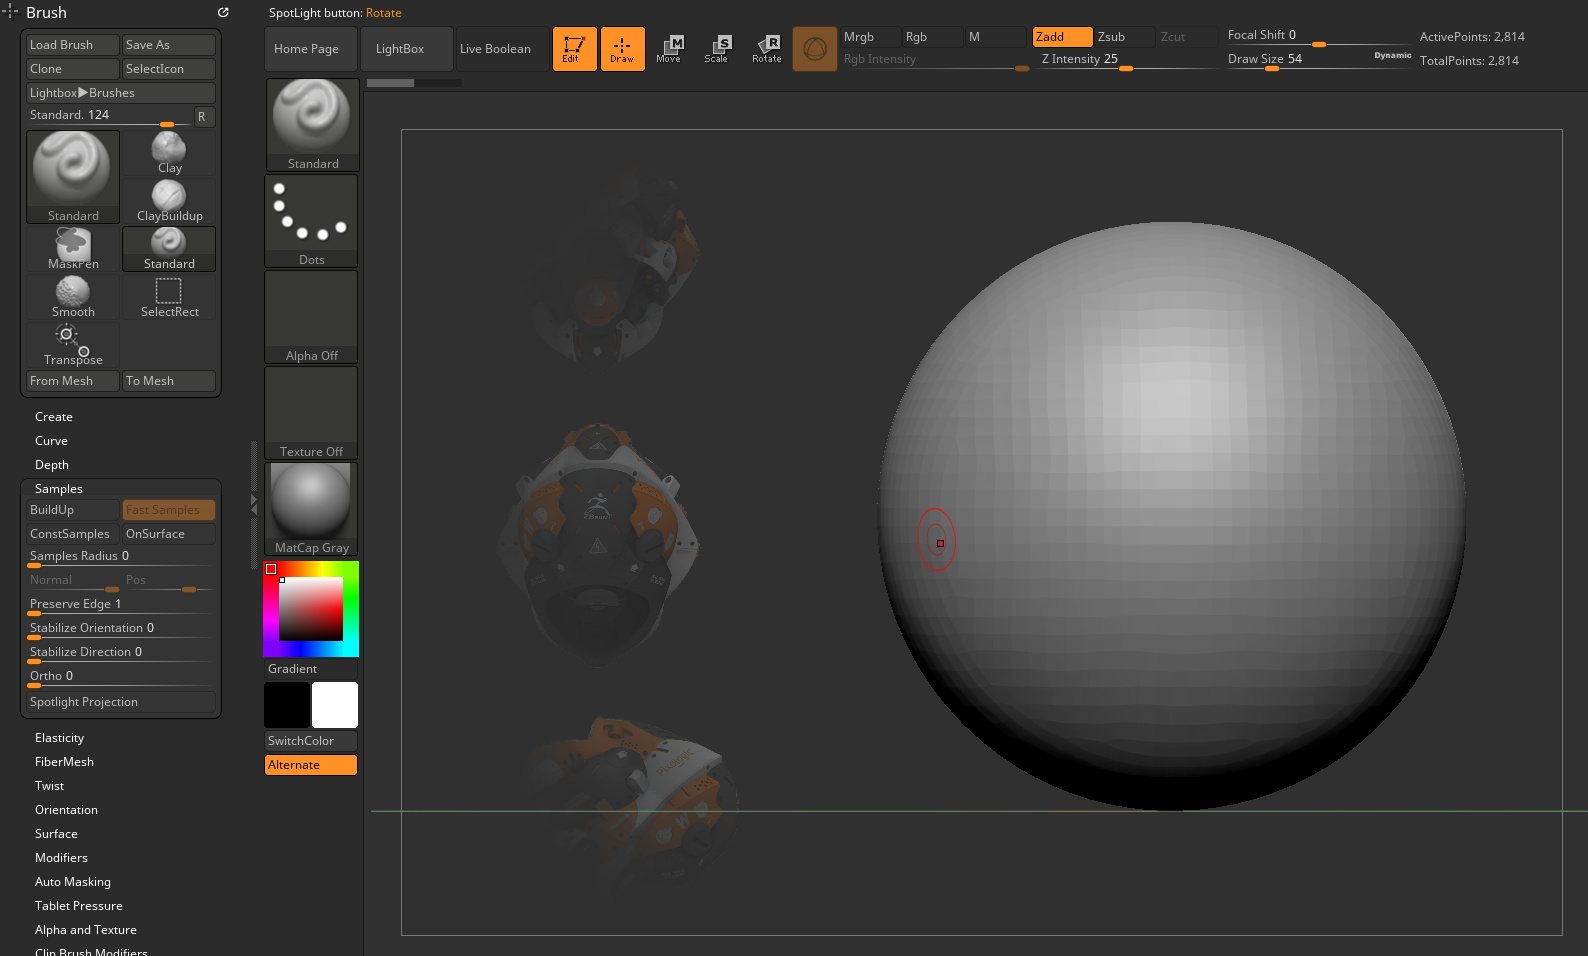This screenshot has width=1588, height=956.
Task: Open the Dots stroke type selector
Action: (x=312, y=221)
